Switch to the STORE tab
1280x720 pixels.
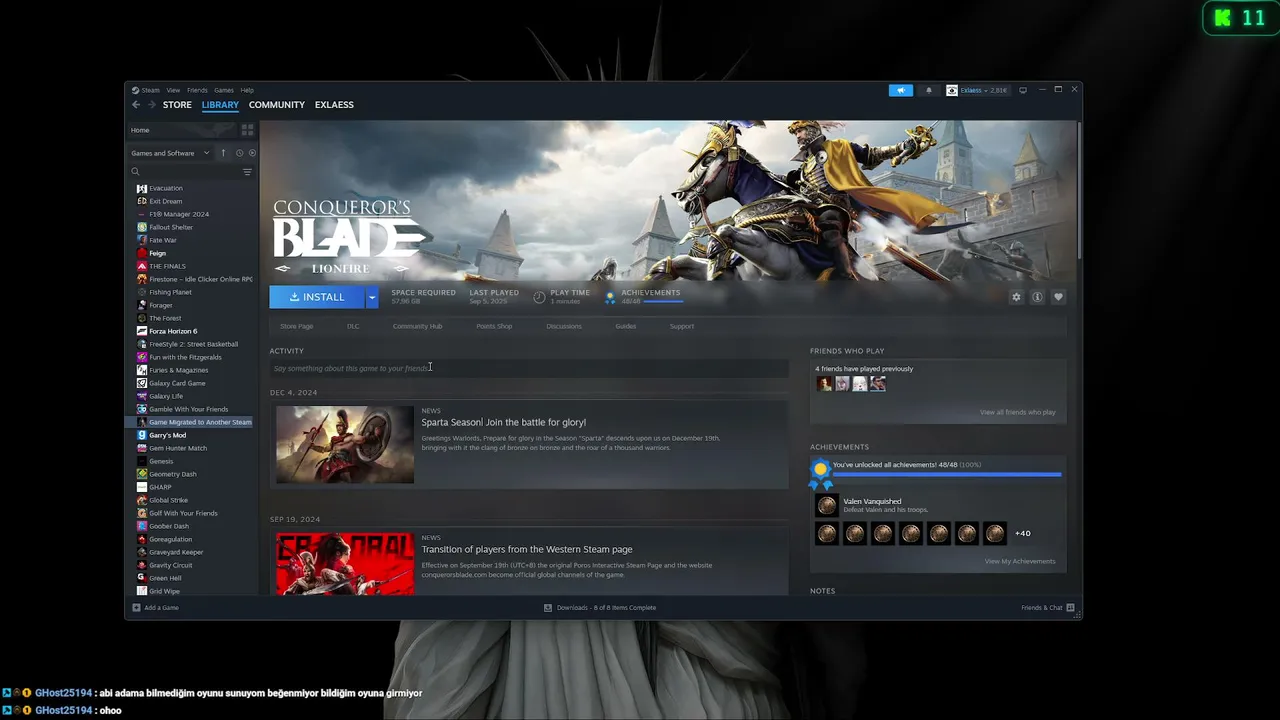click(177, 105)
